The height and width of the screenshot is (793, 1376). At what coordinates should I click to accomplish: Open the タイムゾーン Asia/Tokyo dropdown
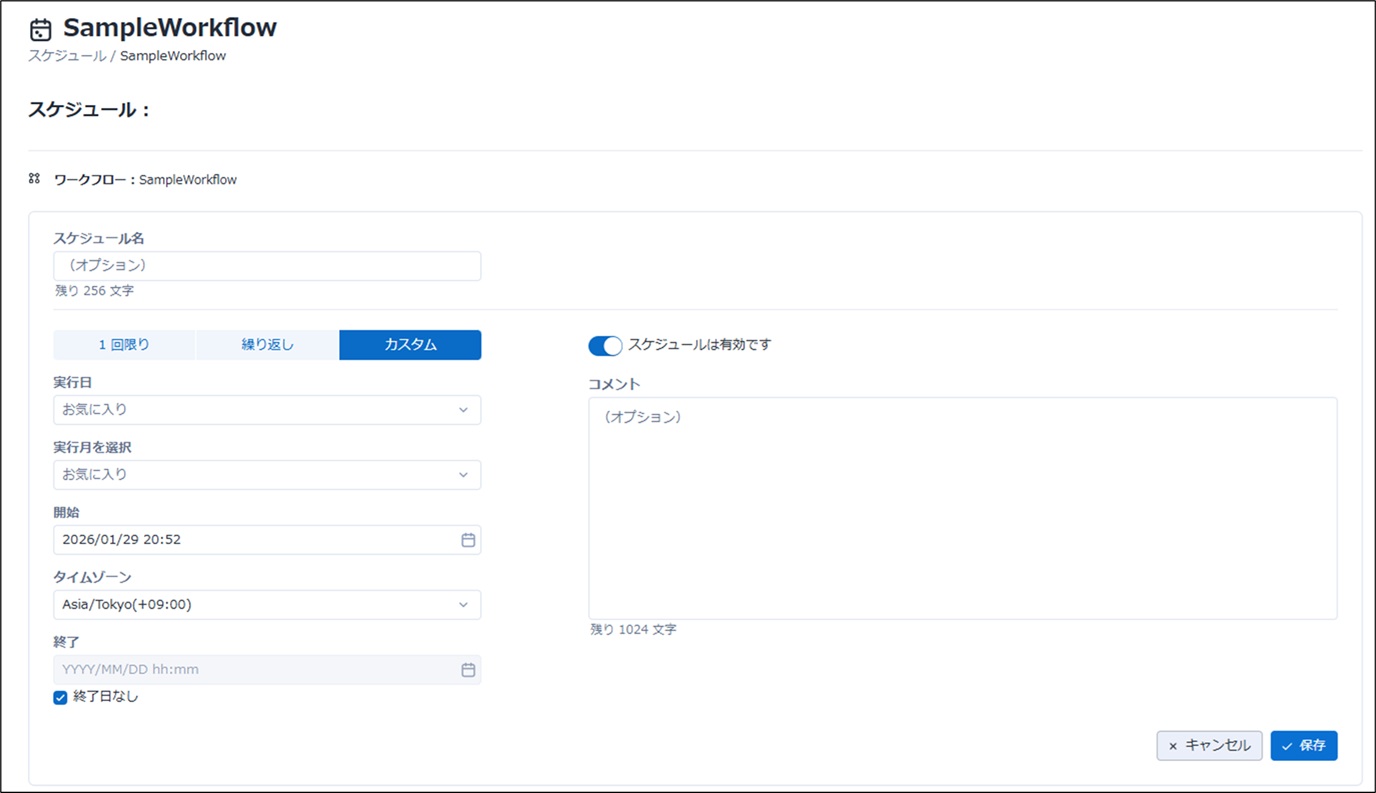(x=463, y=605)
